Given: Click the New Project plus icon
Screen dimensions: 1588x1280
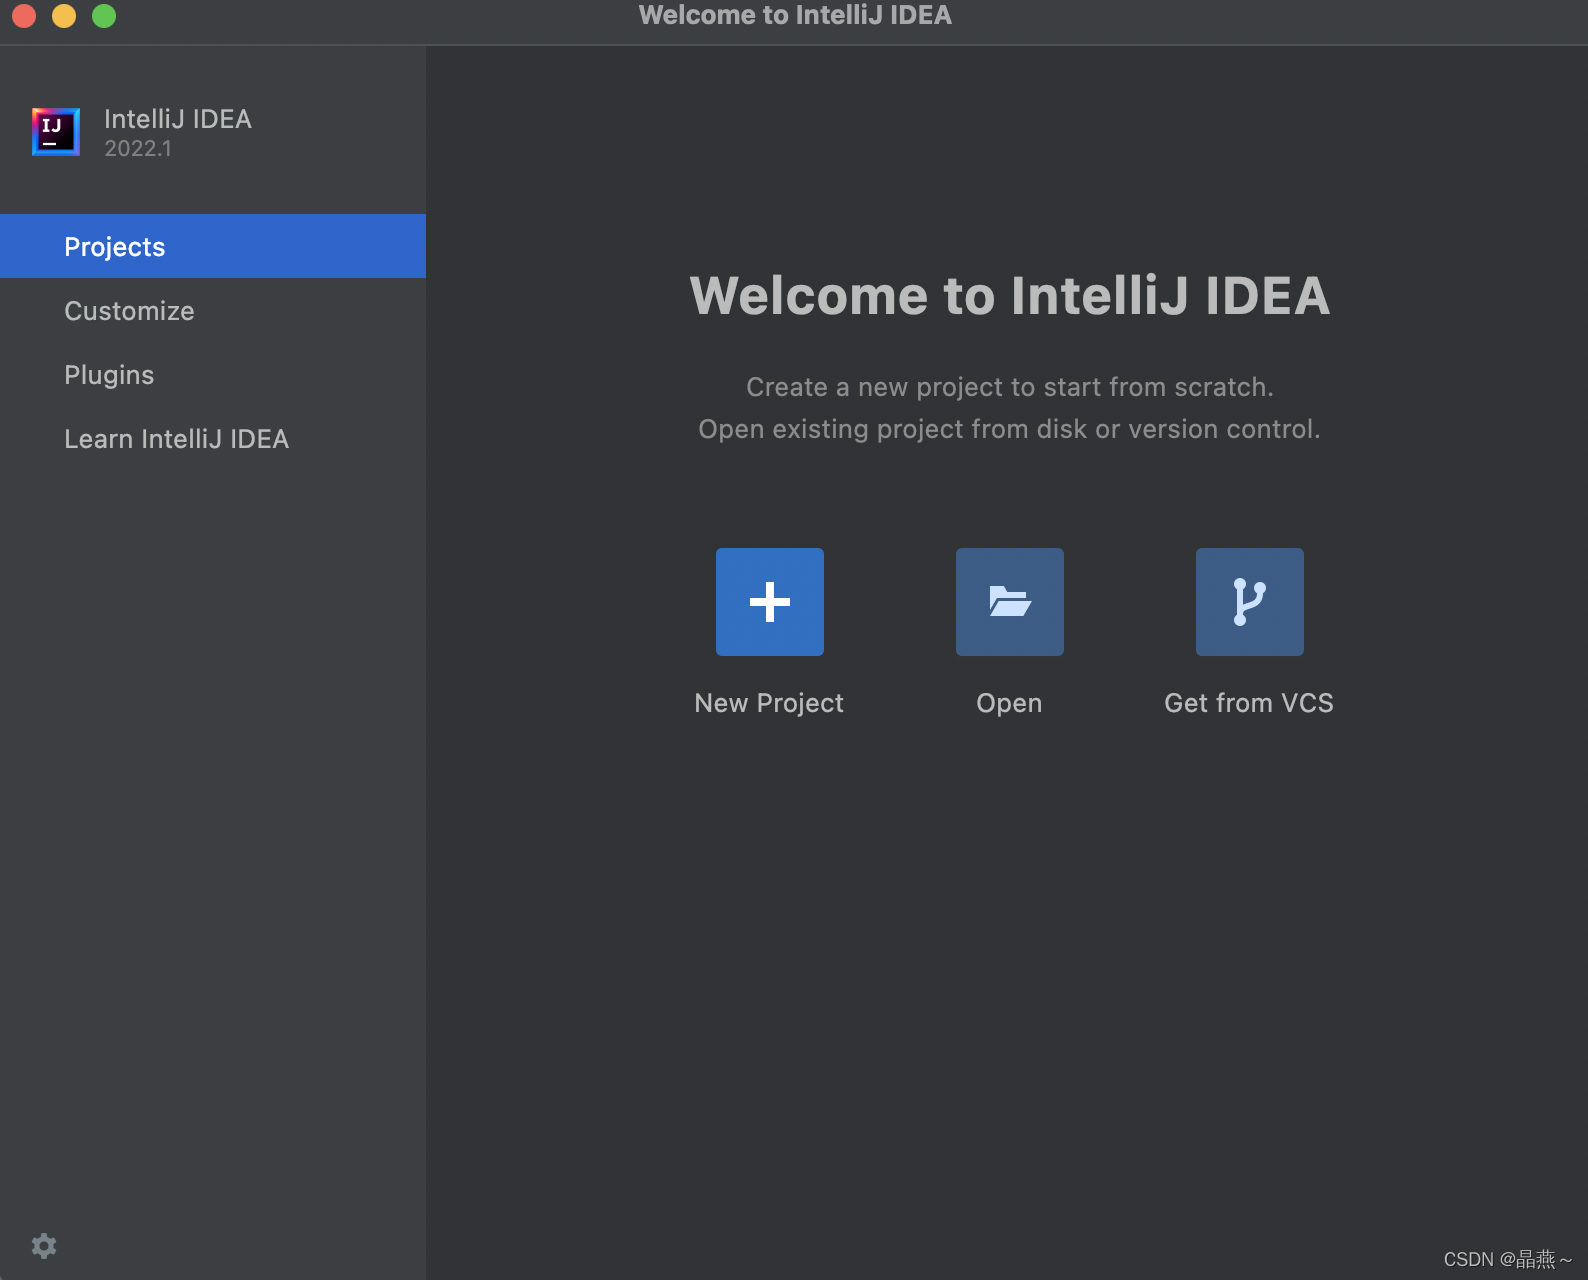Looking at the screenshot, I should click(x=770, y=602).
